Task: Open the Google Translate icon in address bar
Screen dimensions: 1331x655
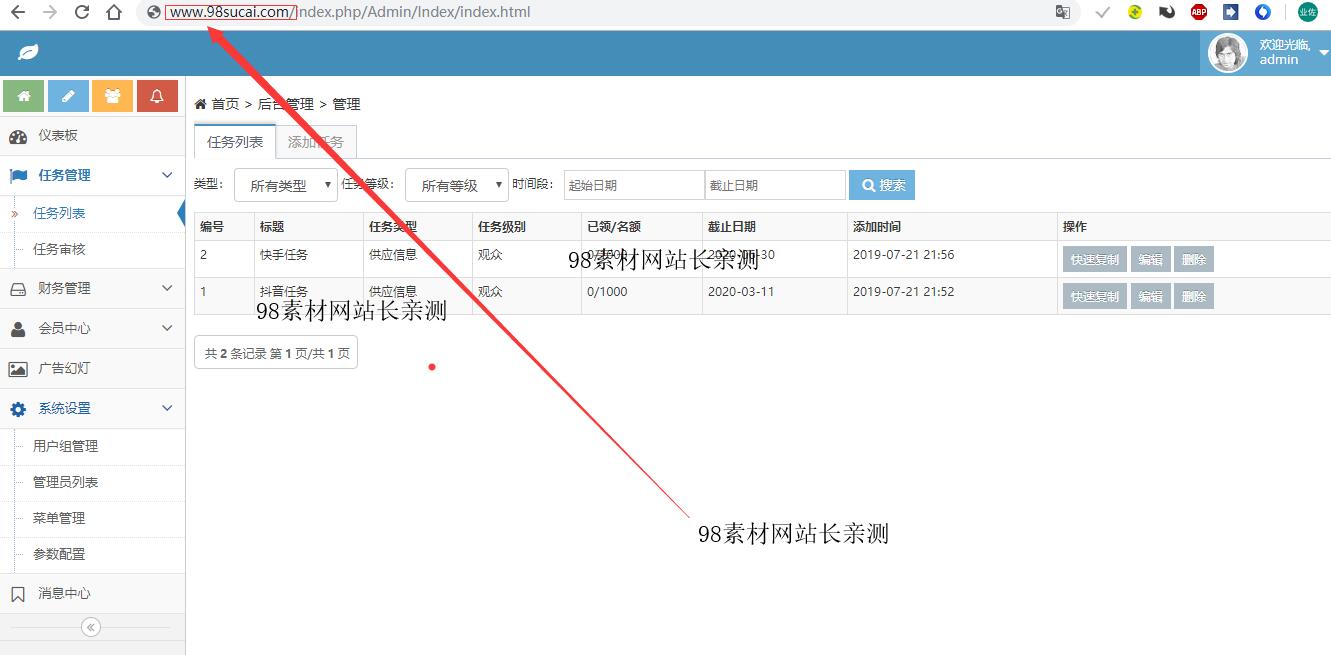Action: (x=1063, y=11)
